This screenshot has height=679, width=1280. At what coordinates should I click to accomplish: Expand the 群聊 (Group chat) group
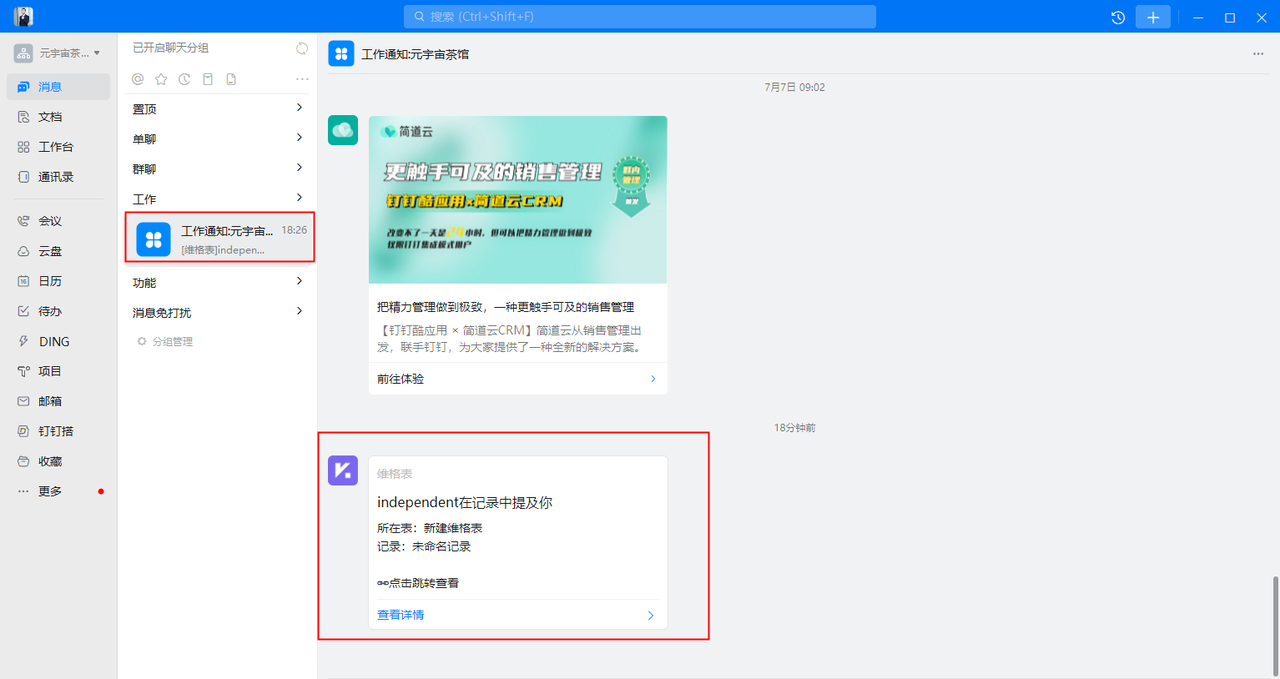pos(217,169)
